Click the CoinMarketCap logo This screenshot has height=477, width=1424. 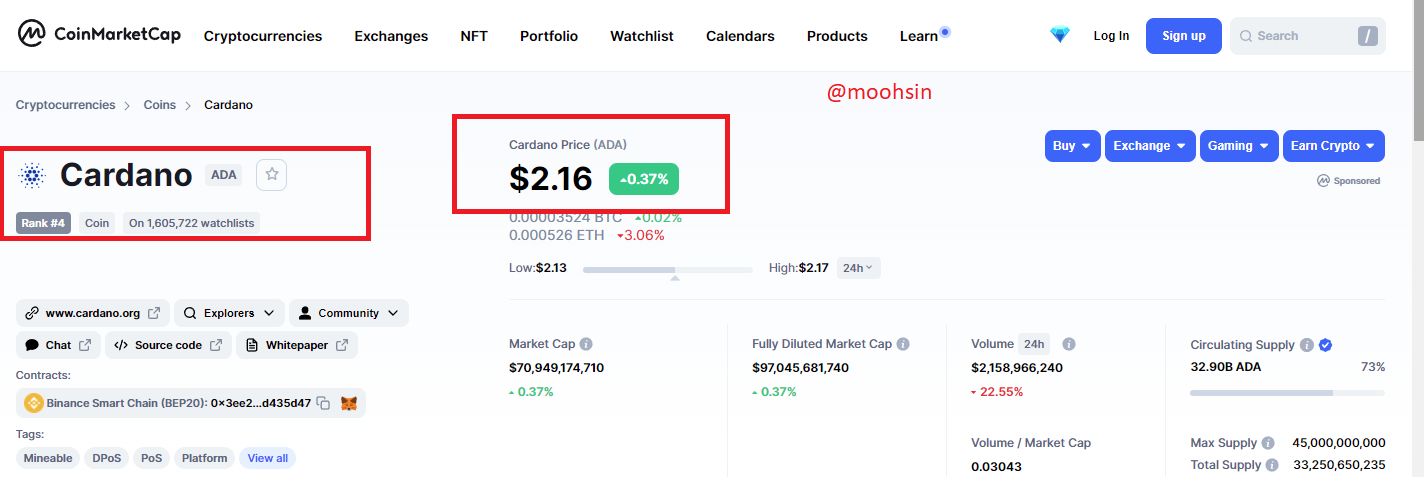pyautogui.click(x=99, y=35)
